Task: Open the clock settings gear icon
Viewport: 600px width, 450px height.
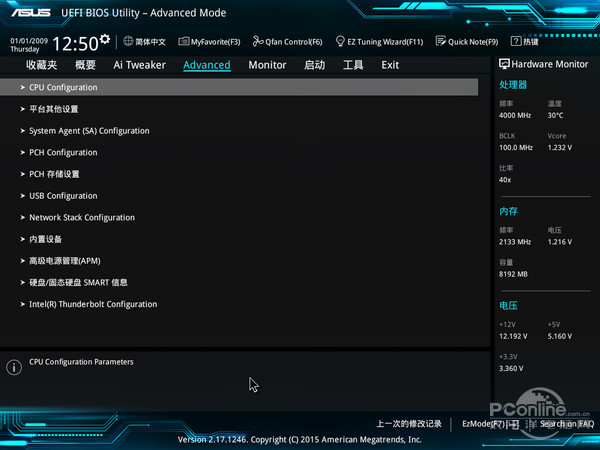Action: point(105,39)
